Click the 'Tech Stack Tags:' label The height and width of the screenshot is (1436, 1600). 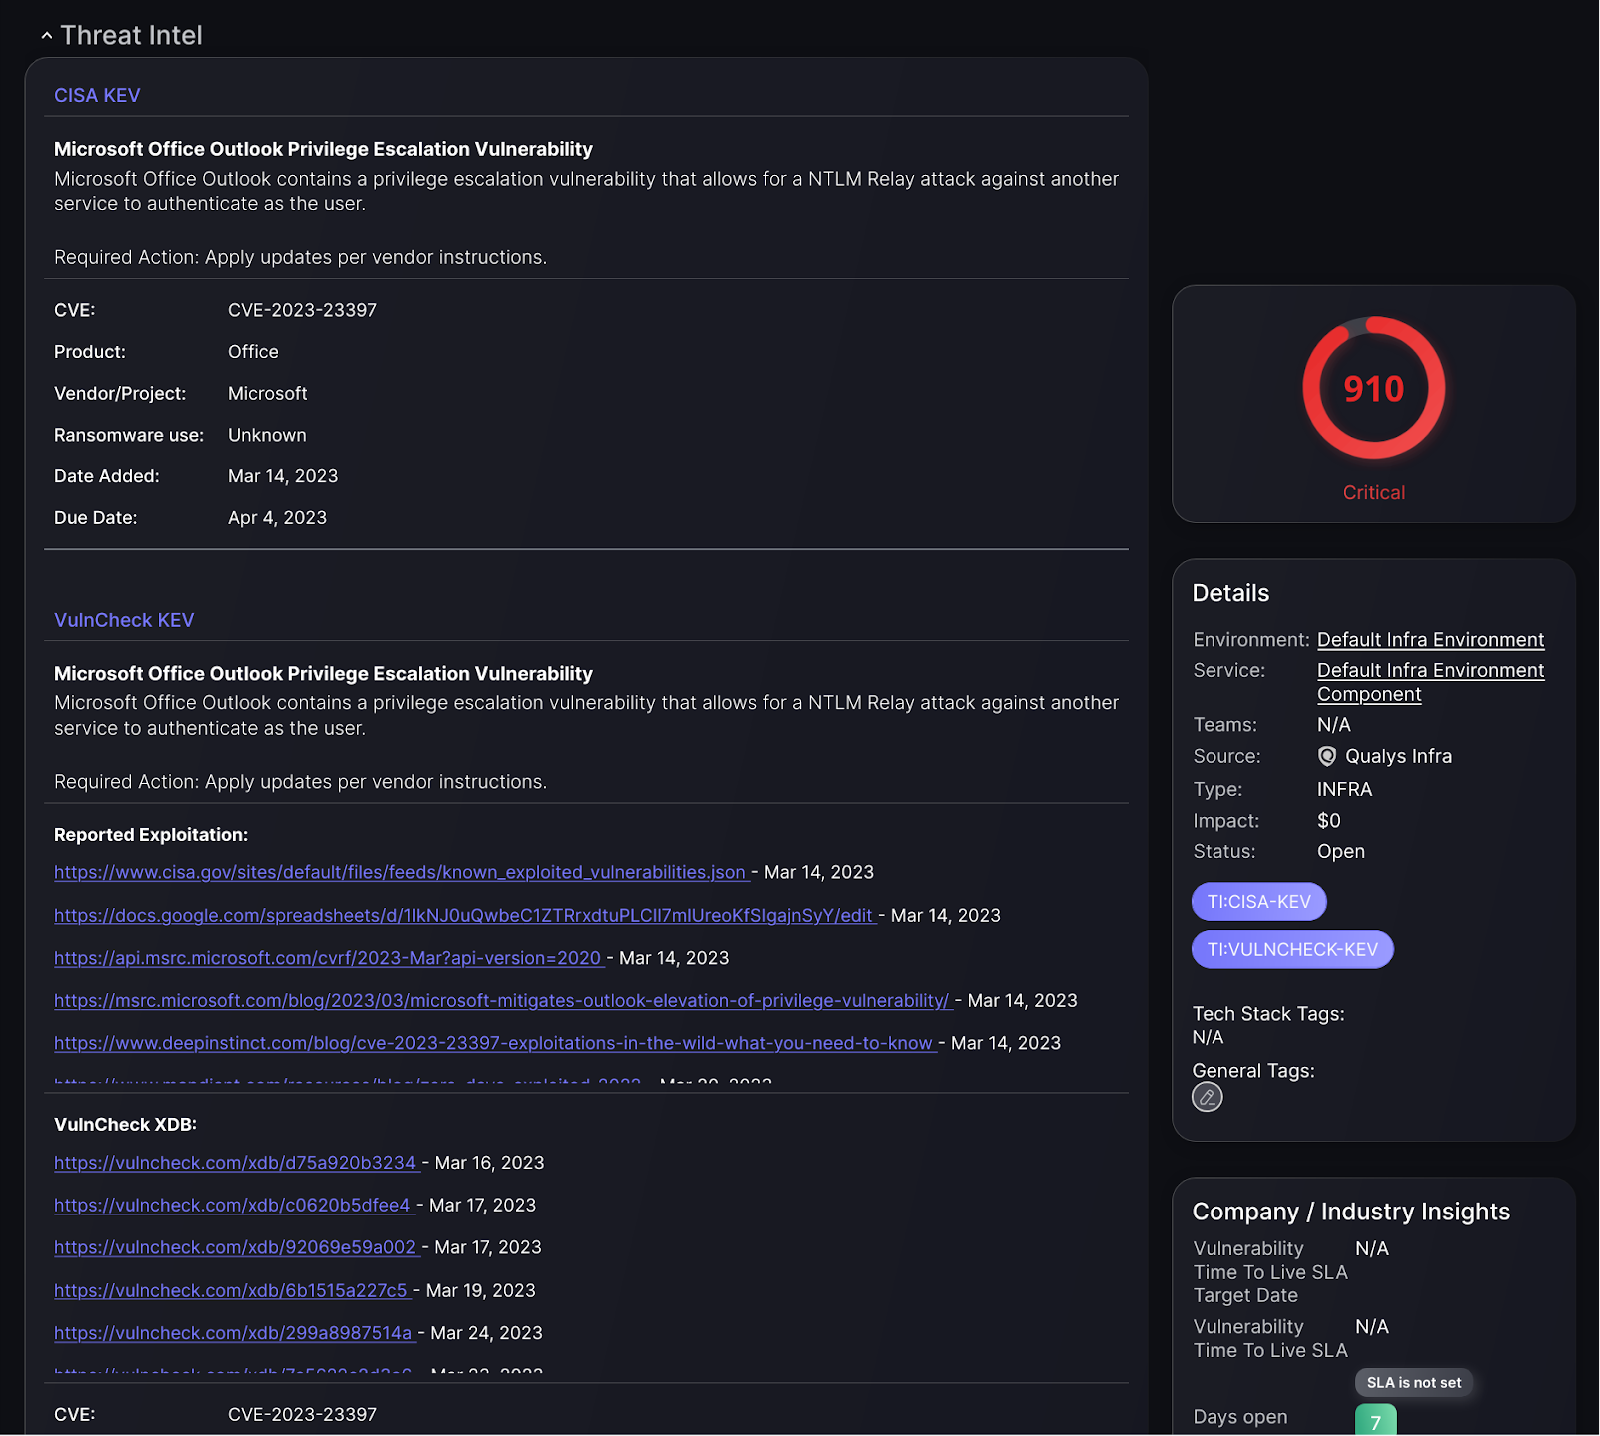coord(1268,1014)
